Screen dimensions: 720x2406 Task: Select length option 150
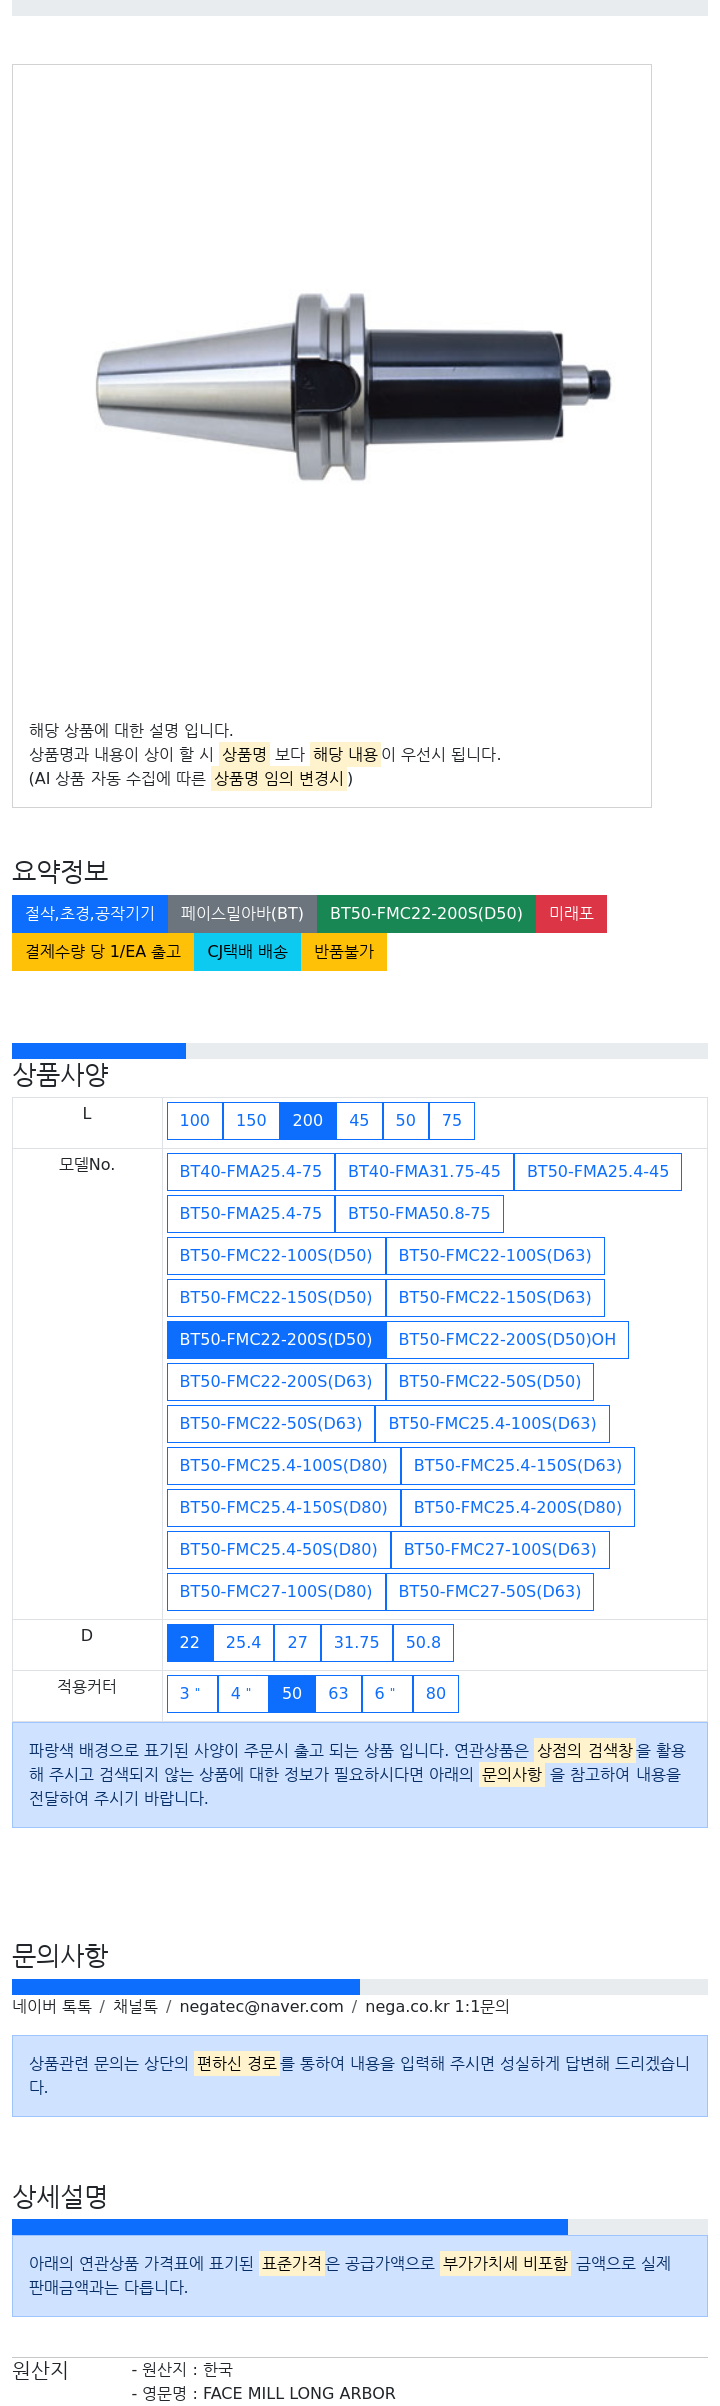coord(251,1120)
